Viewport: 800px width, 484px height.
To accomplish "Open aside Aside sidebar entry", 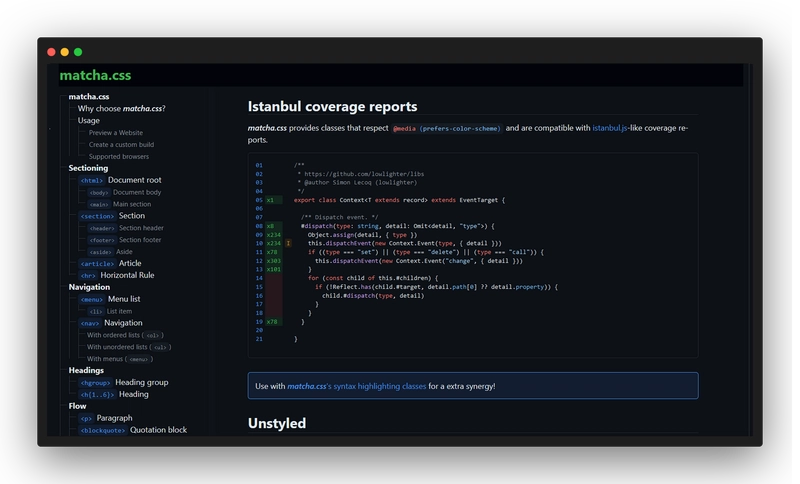I will (x=110, y=251).
